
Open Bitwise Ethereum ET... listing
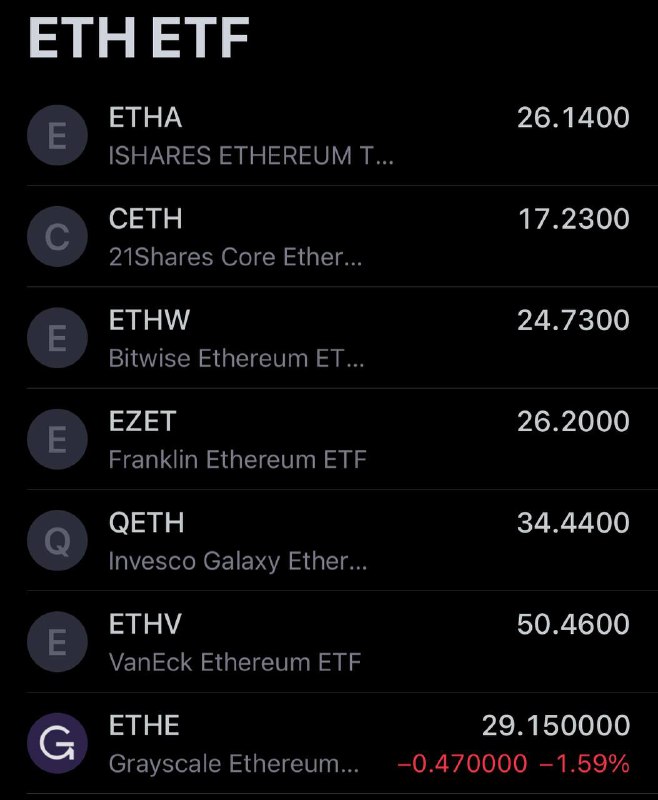coord(236,358)
